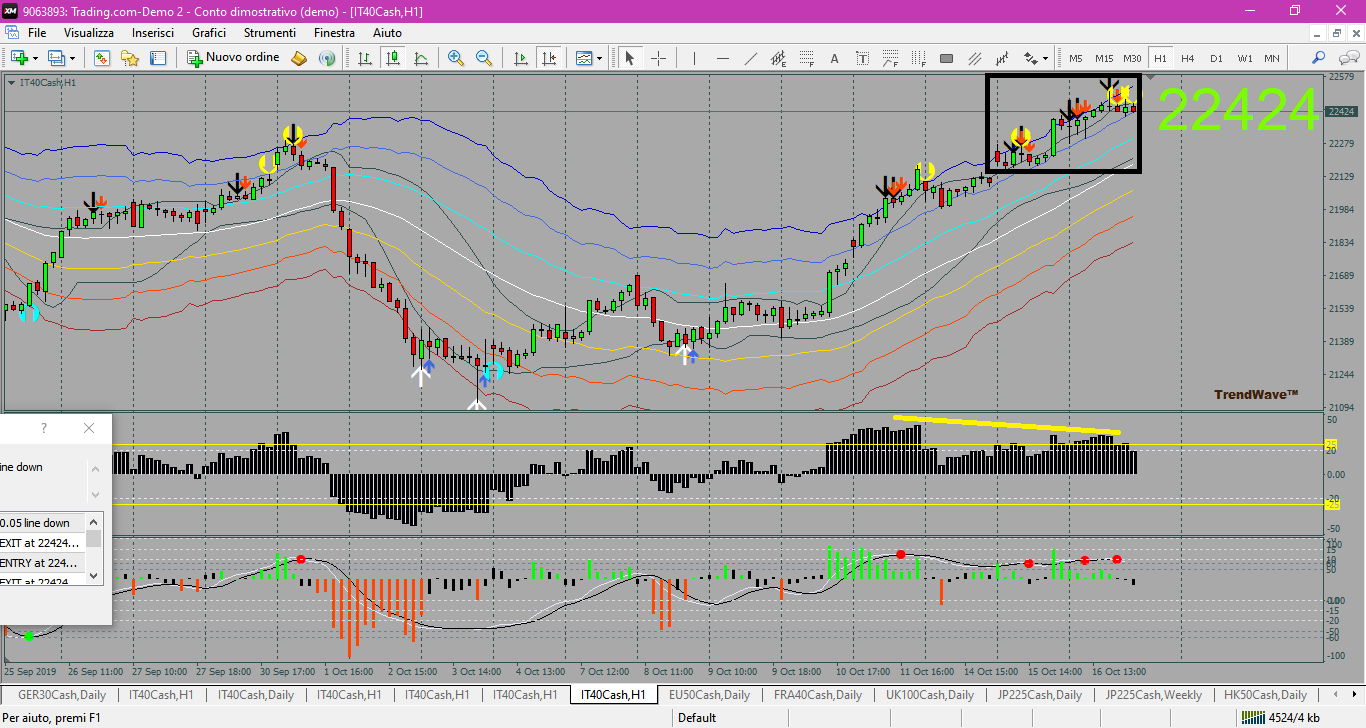Screen dimensions: 1366x728
Task: Select the Fibonacci arc tool
Action: click(x=891, y=58)
